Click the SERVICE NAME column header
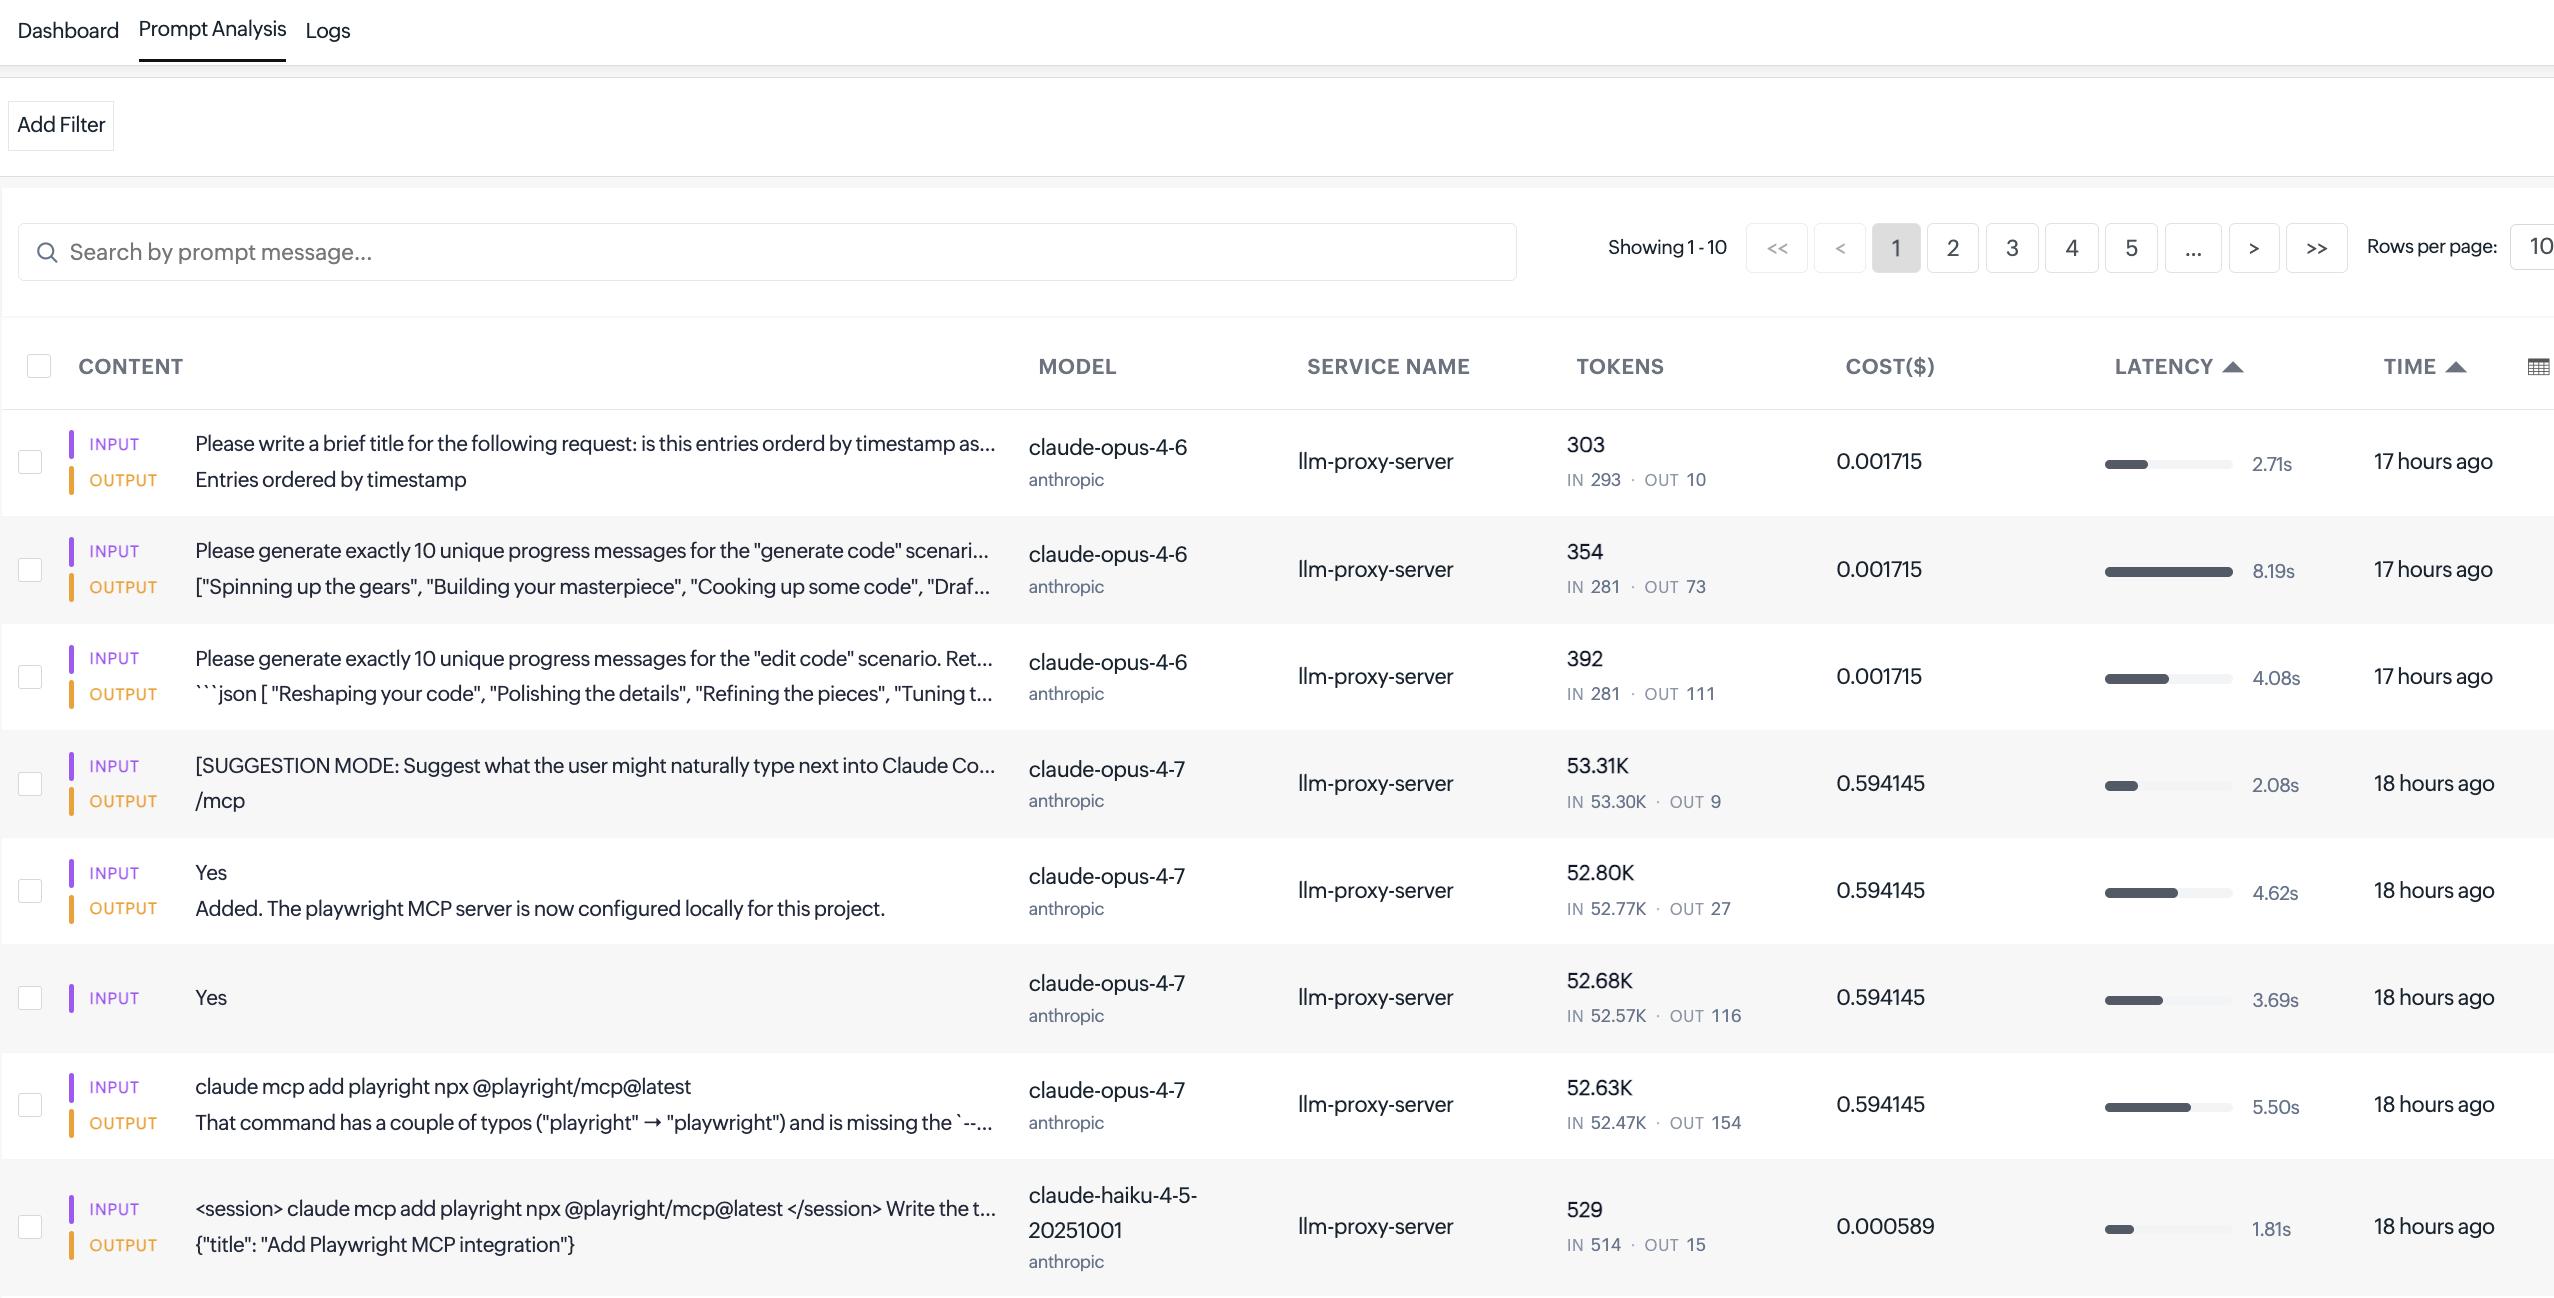2554x1298 pixels. [1388, 367]
